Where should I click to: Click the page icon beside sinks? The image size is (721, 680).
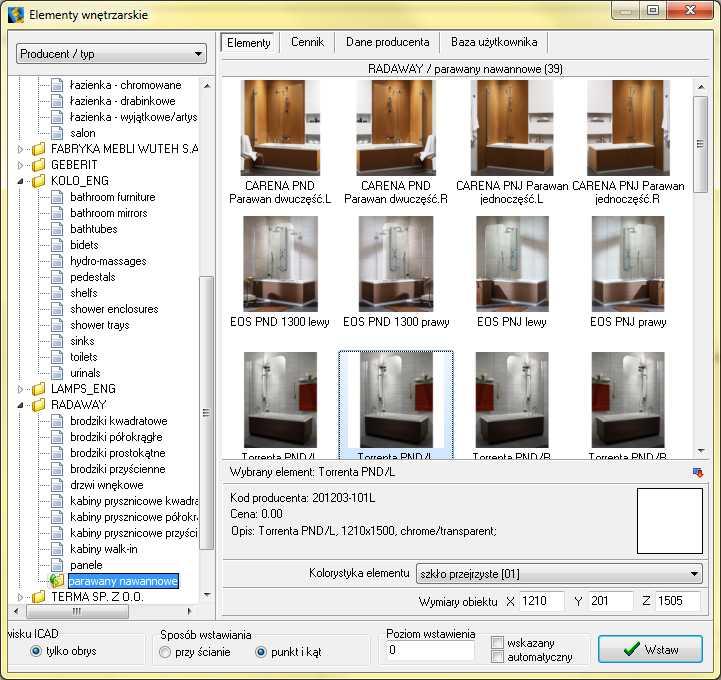coord(57,341)
